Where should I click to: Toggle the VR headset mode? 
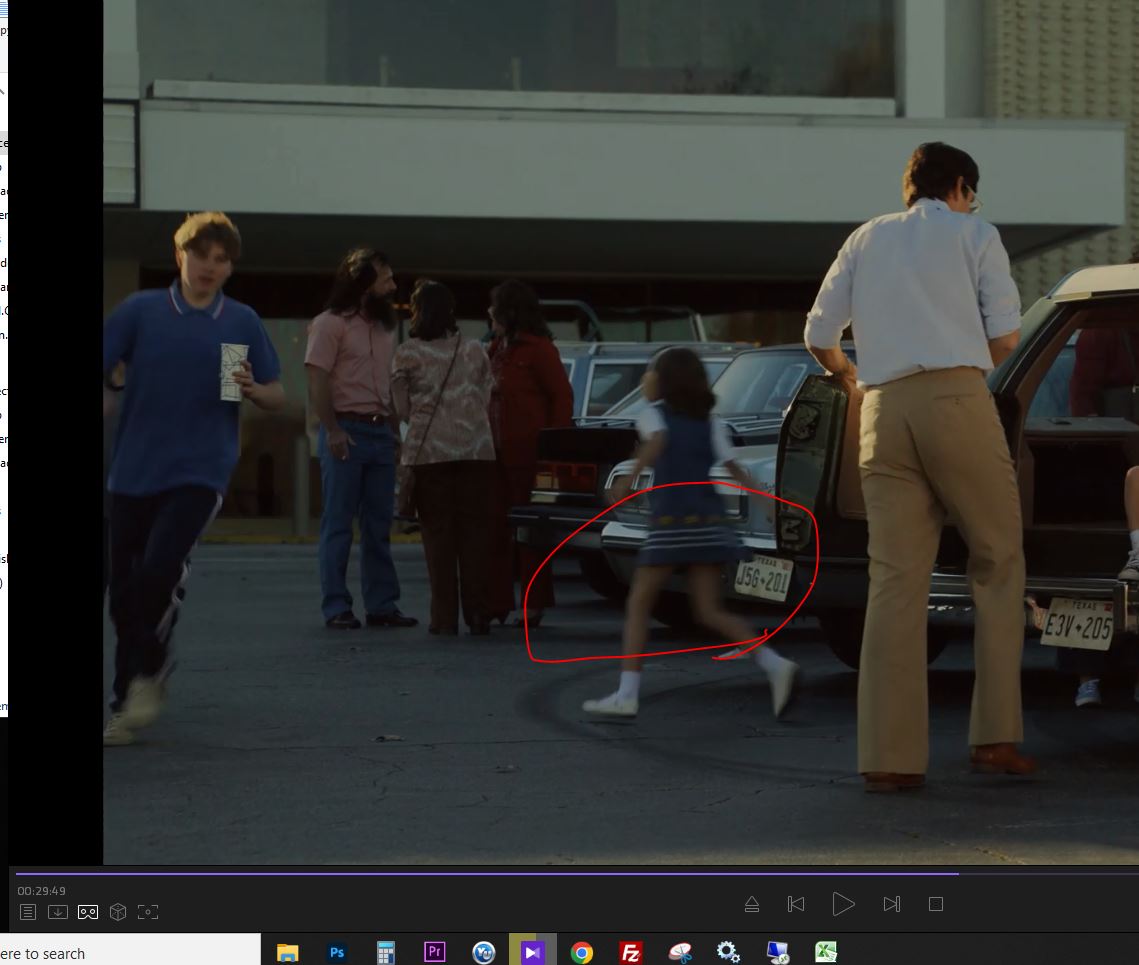pyautogui.click(x=88, y=912)
